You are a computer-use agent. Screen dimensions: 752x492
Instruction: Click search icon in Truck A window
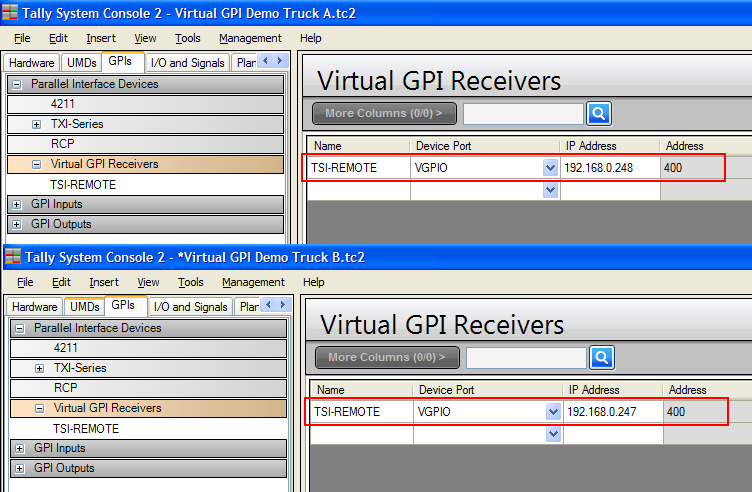point(599,114)
